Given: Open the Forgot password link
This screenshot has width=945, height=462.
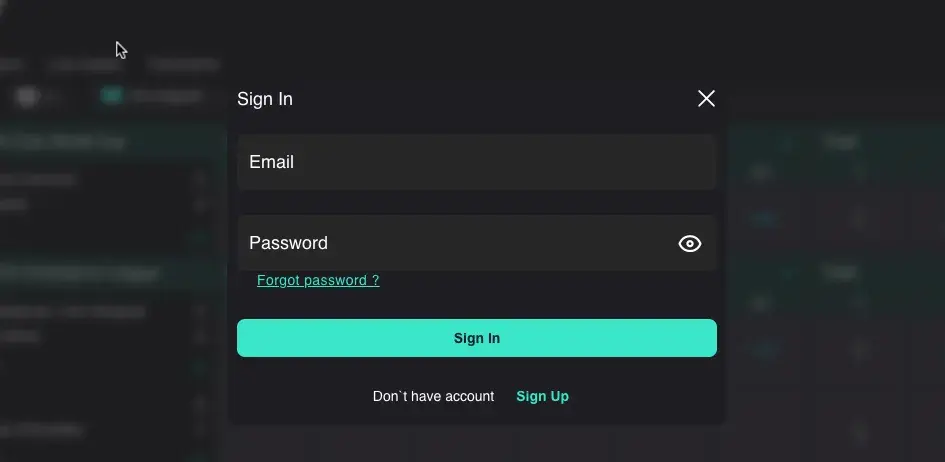Looking at the screenshot, I should (318, 281).
